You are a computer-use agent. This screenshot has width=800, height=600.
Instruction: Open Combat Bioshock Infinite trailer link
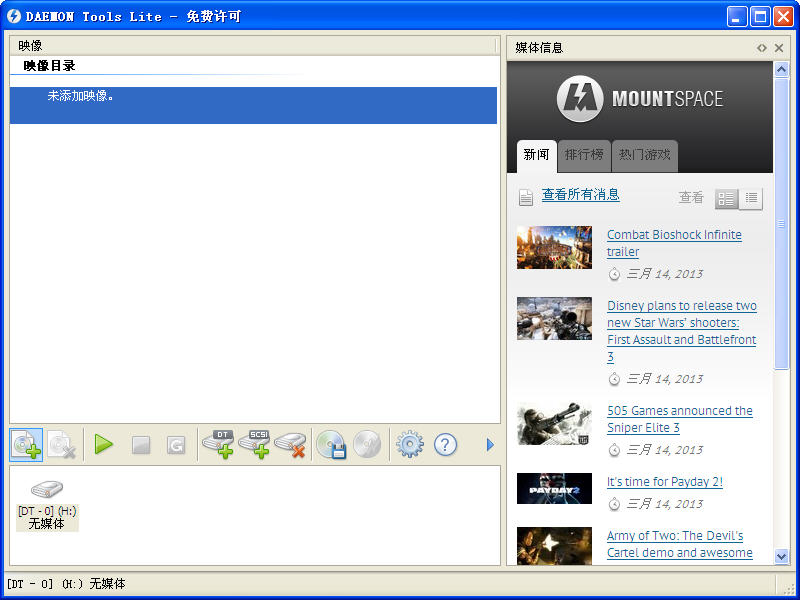point(674,243)
